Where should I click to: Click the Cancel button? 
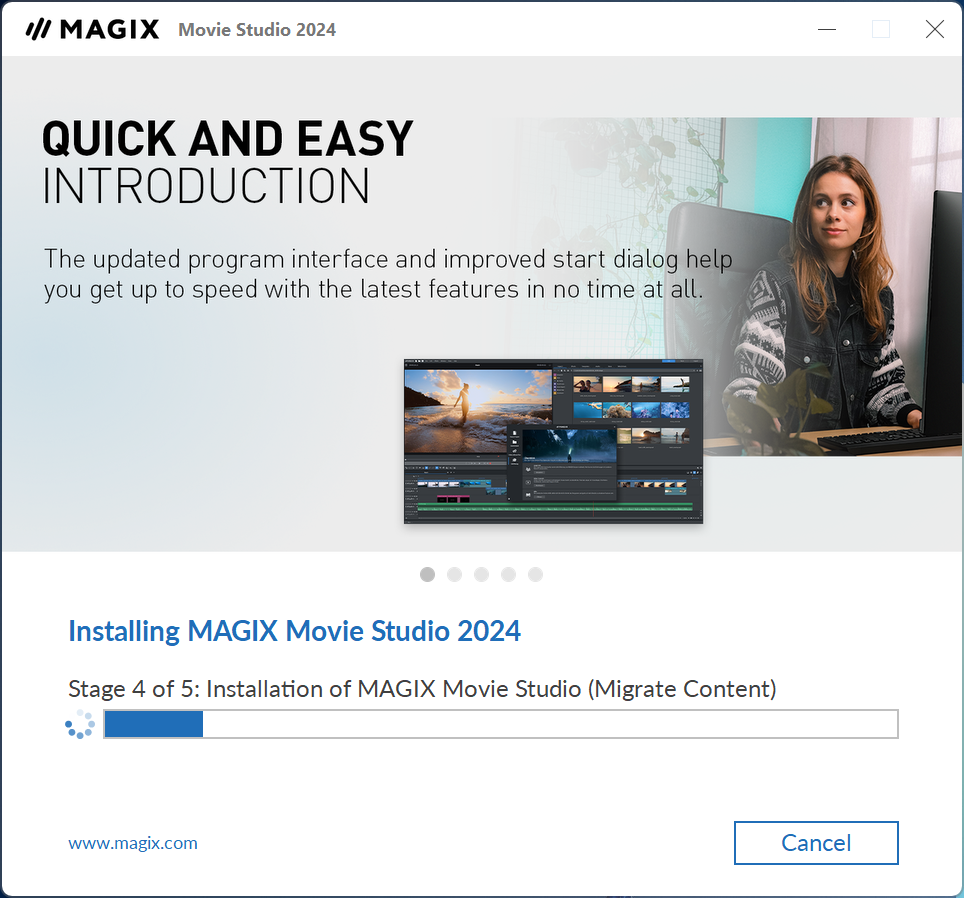(x=816, y=843)
